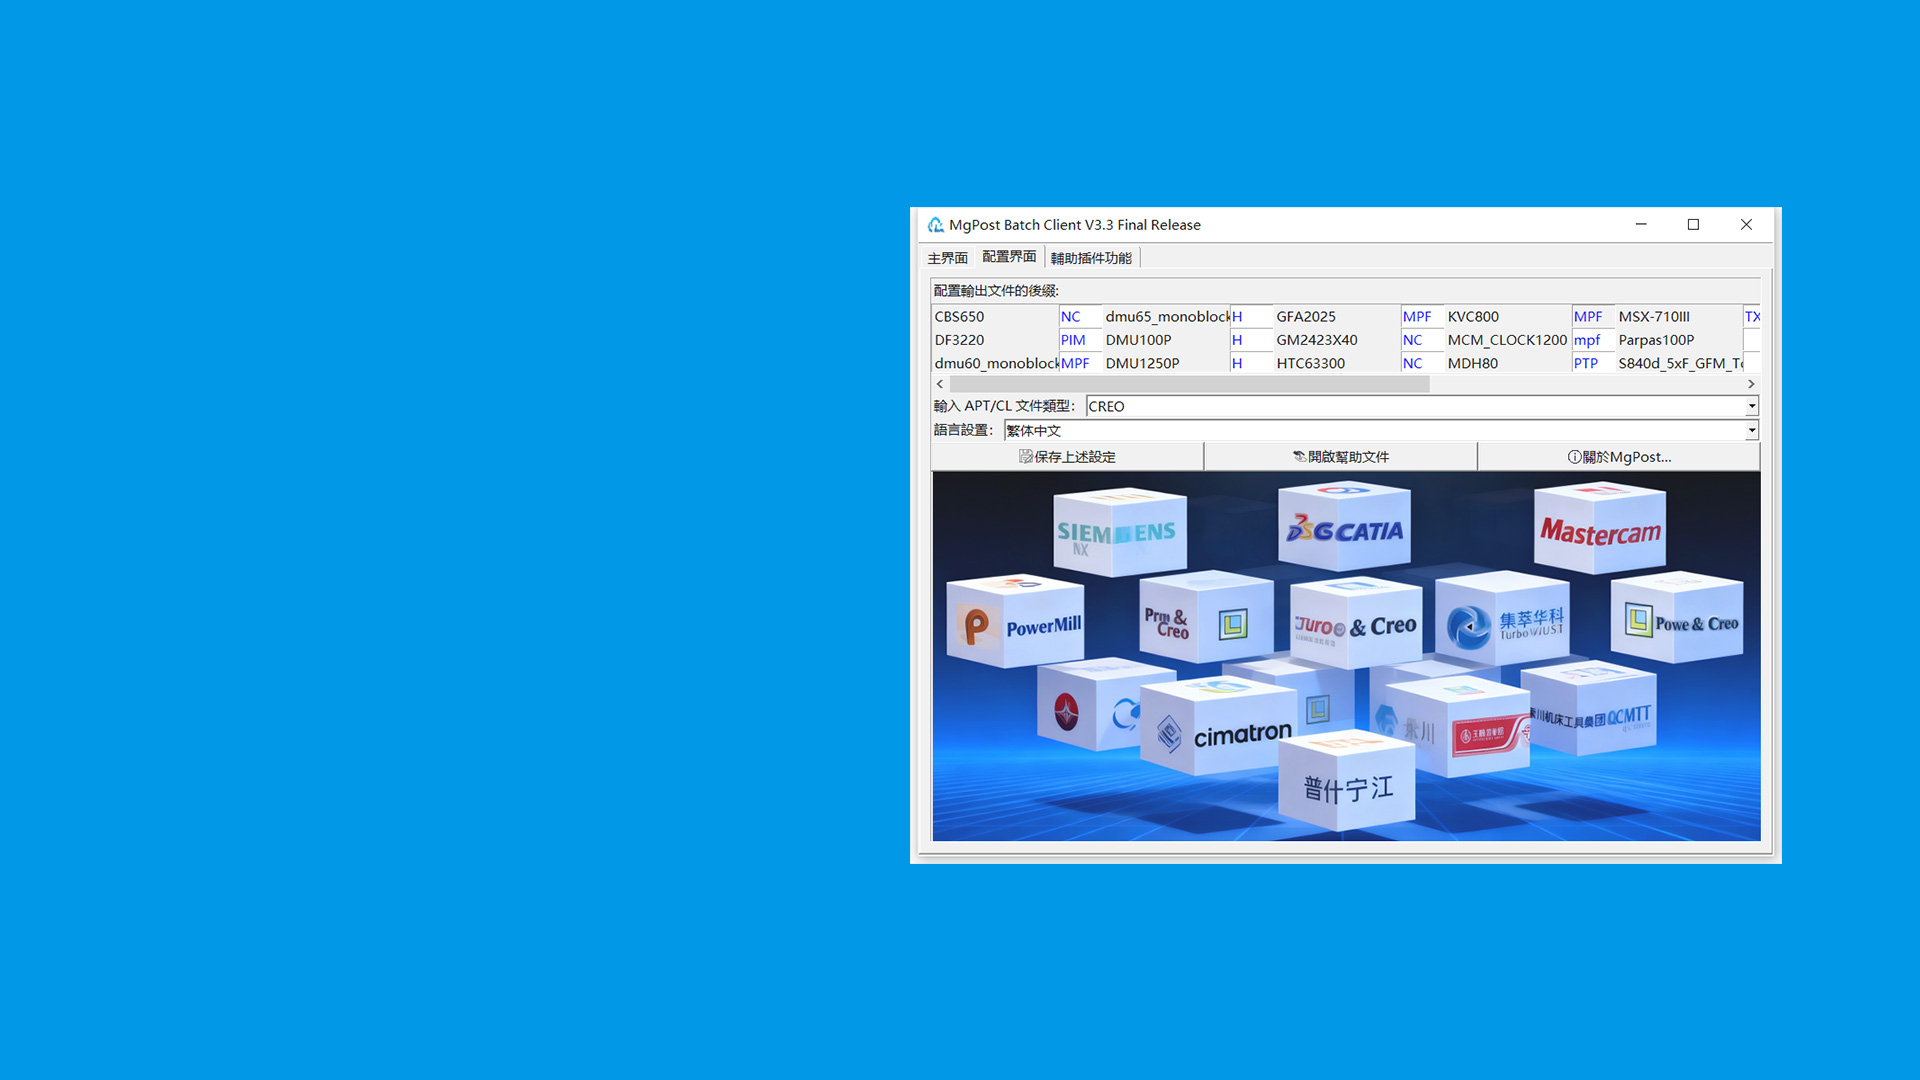Edit the H suffix for dmu65_monoblock
Viewport: 1920px width, 1080px height.
pos(1251,316)
